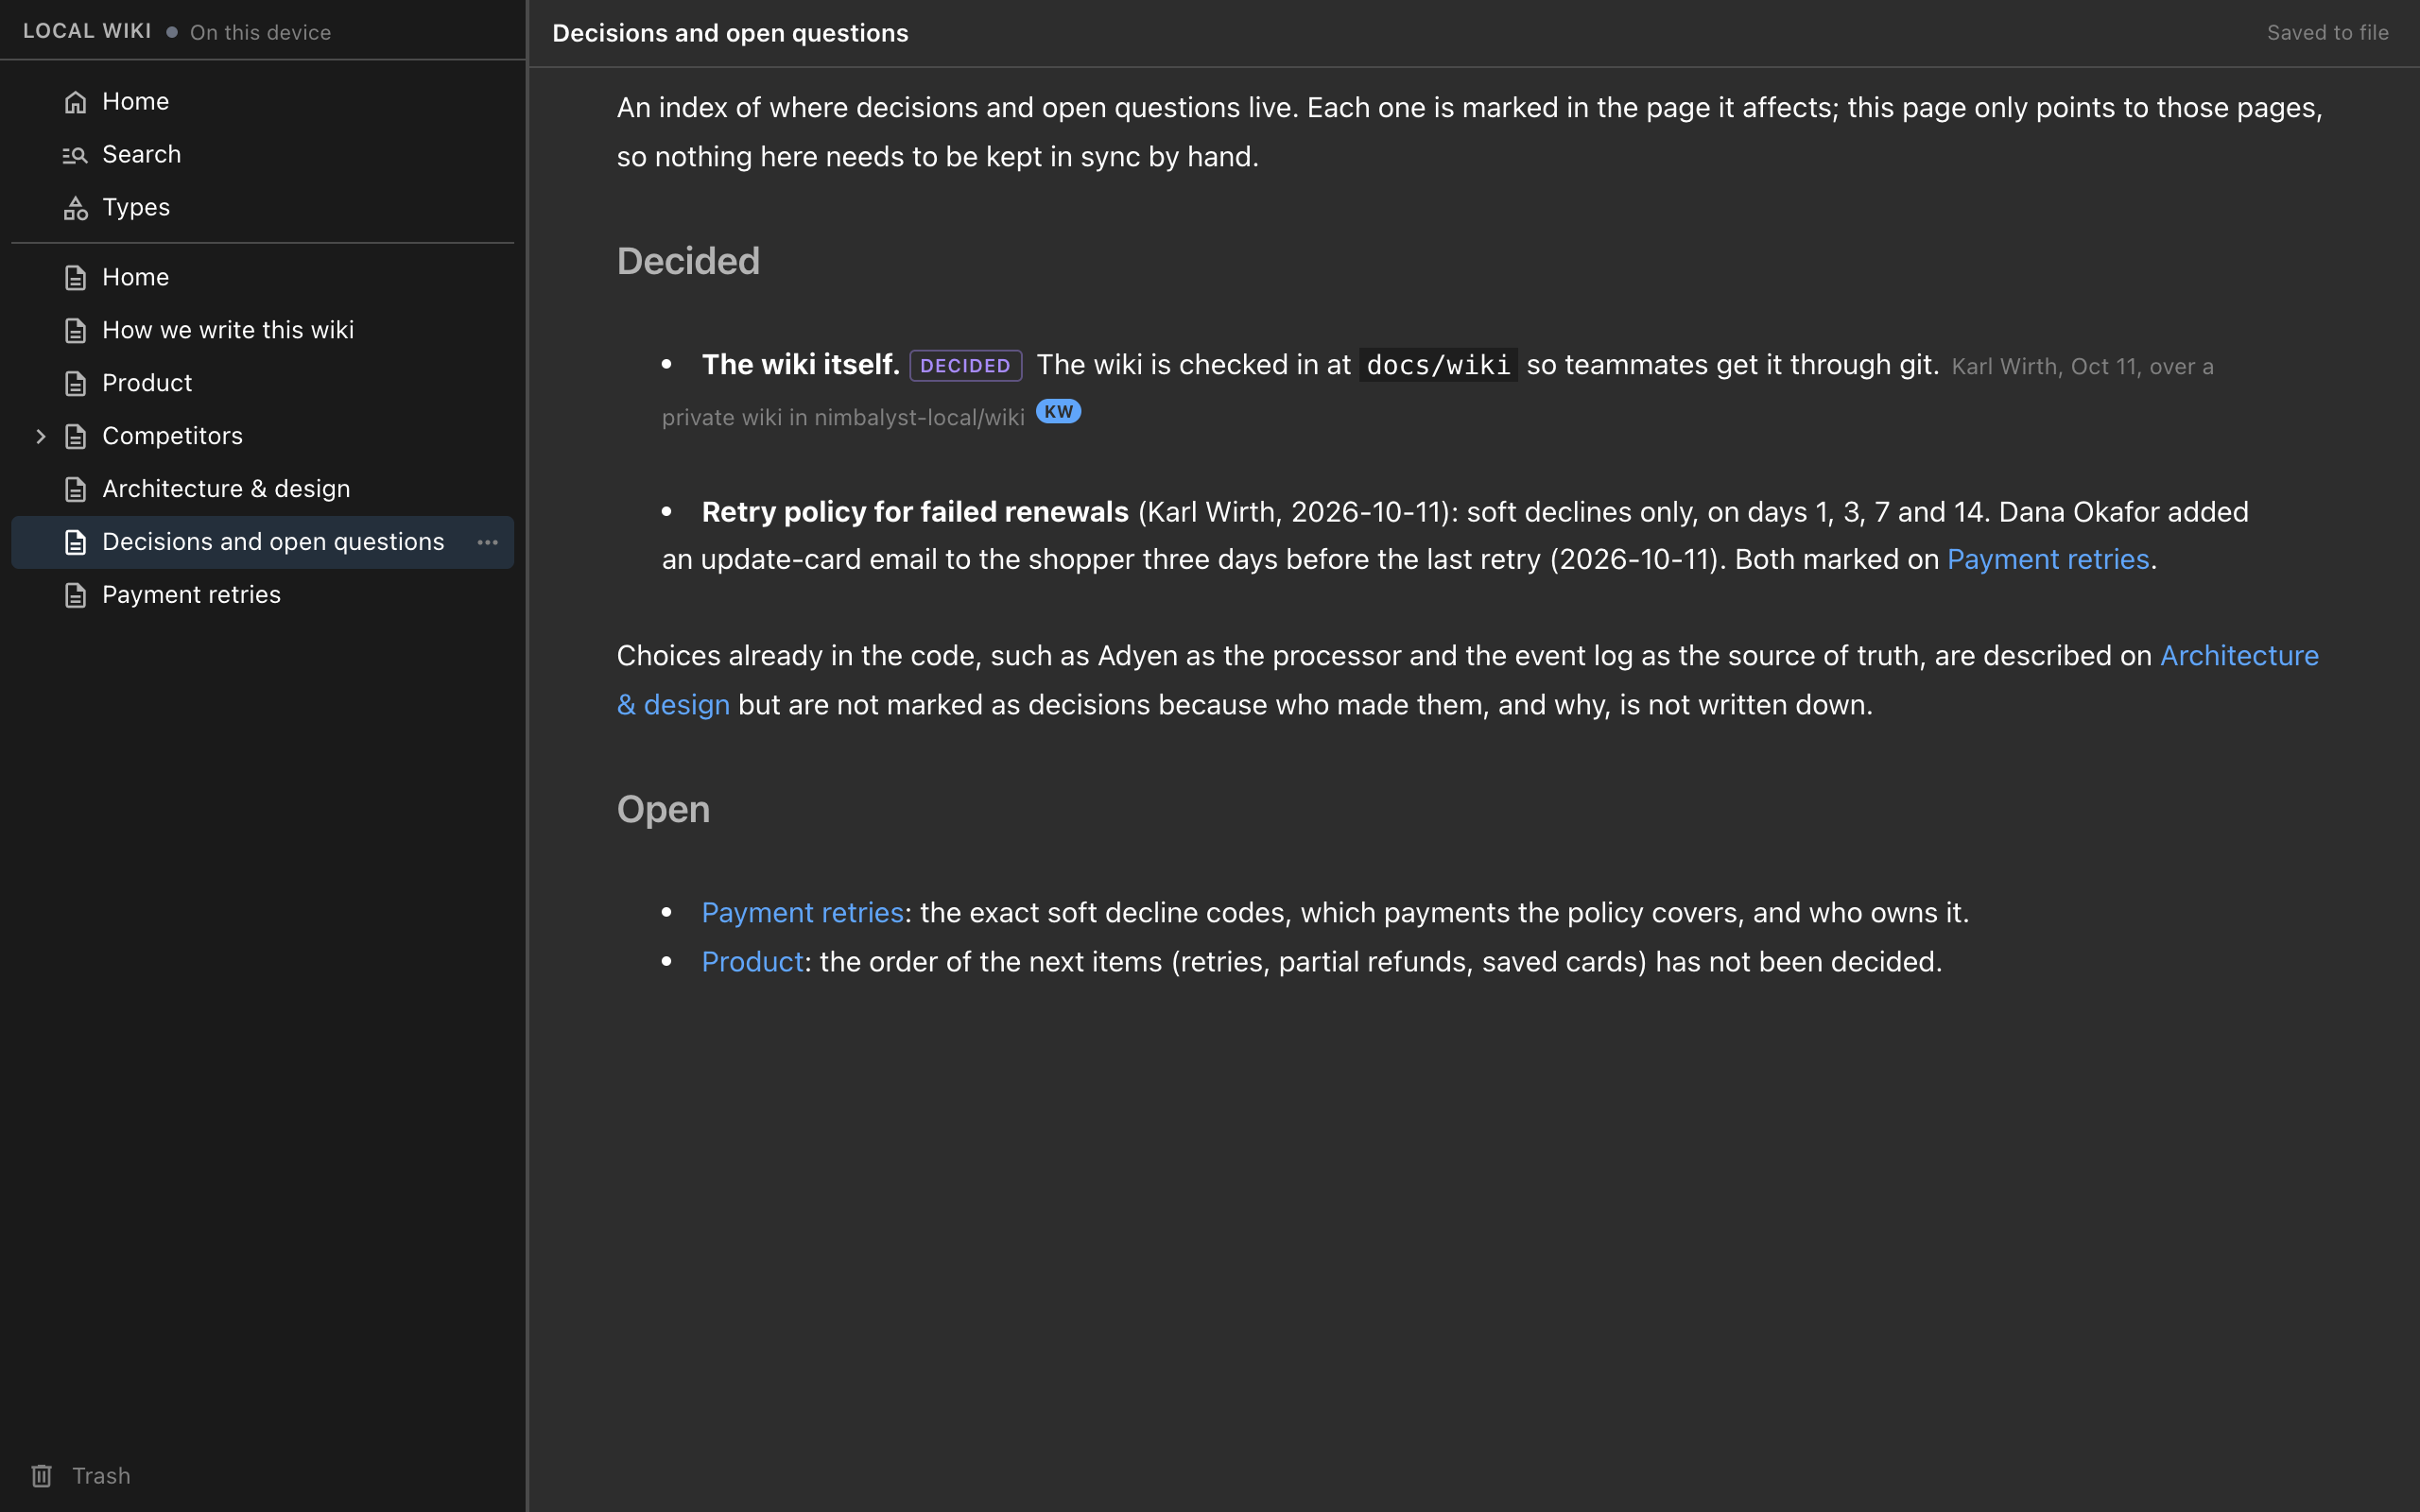Screen dimensions: 2420x1512
Task: Click bold text Retry policy for failed renewals
Action: [915, 512]
